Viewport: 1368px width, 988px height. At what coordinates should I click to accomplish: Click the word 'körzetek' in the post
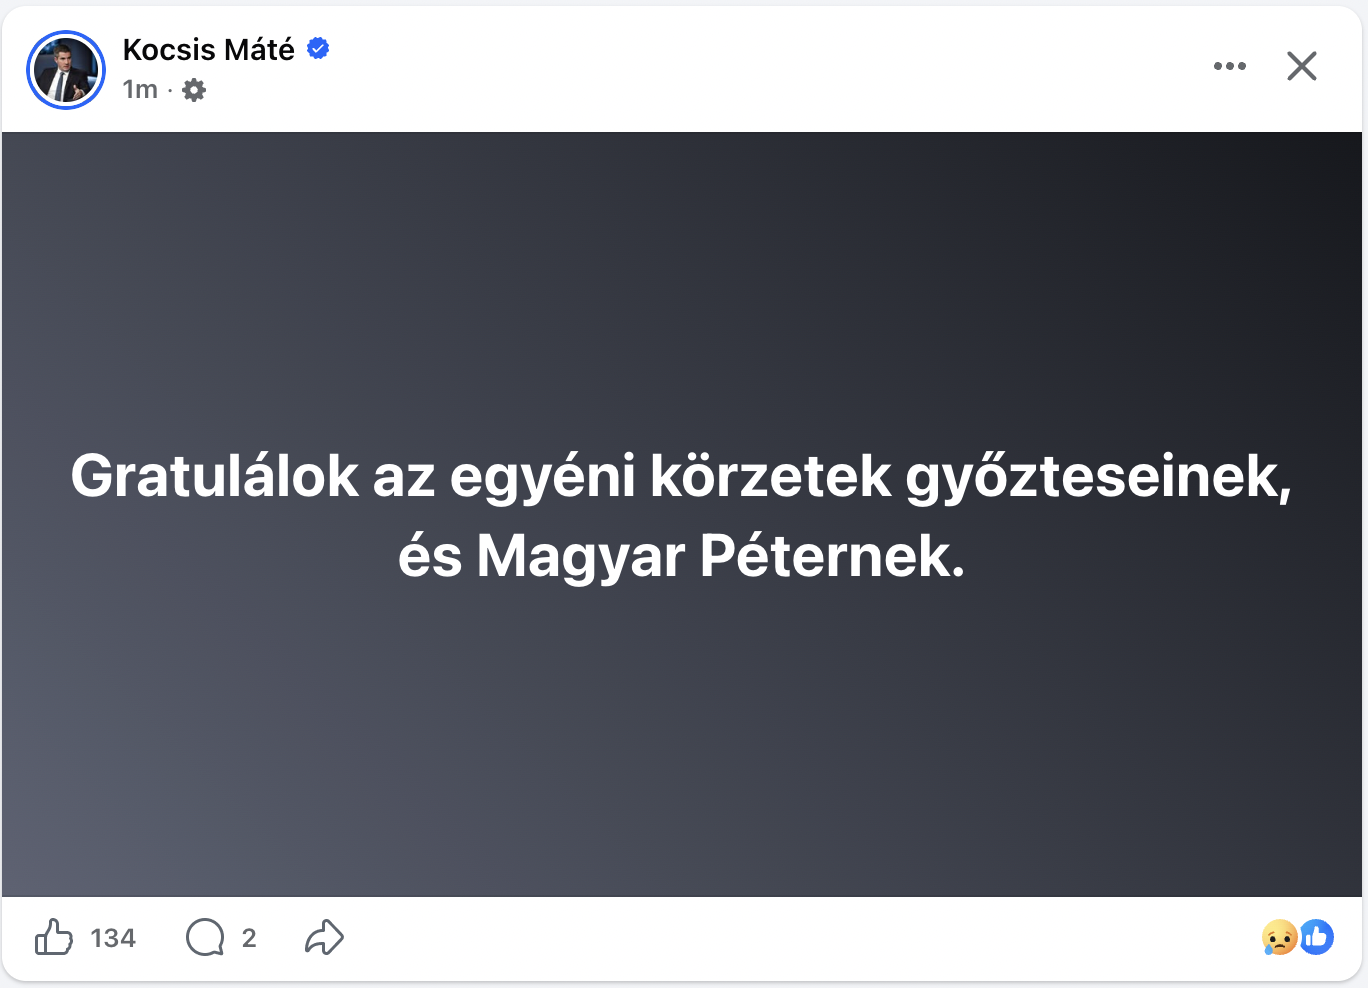click(x=770, y=476)
